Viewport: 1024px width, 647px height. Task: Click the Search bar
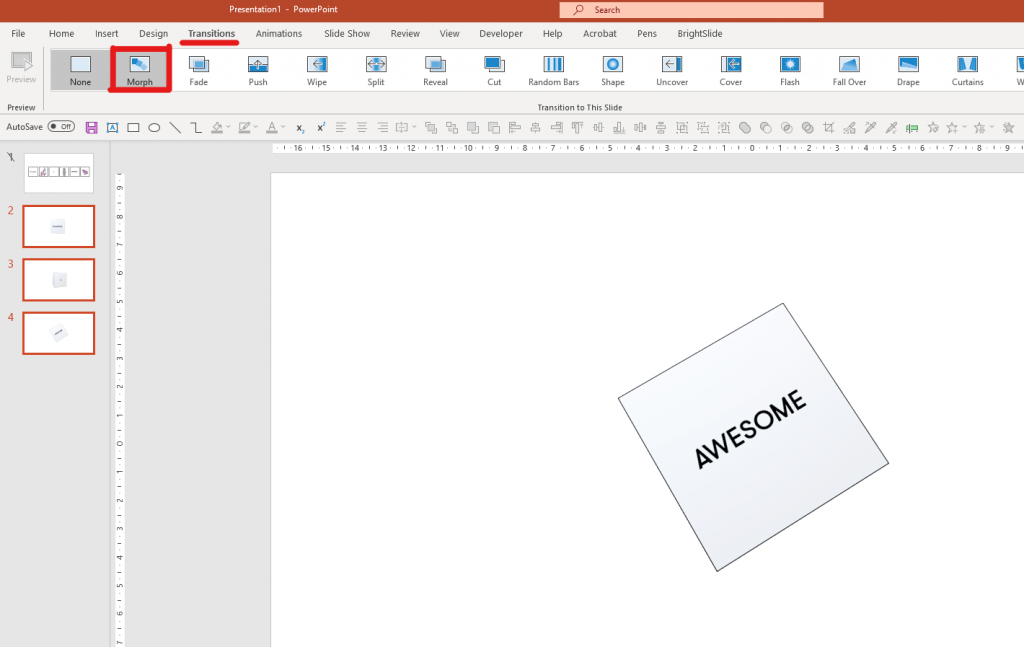[692, 9]
